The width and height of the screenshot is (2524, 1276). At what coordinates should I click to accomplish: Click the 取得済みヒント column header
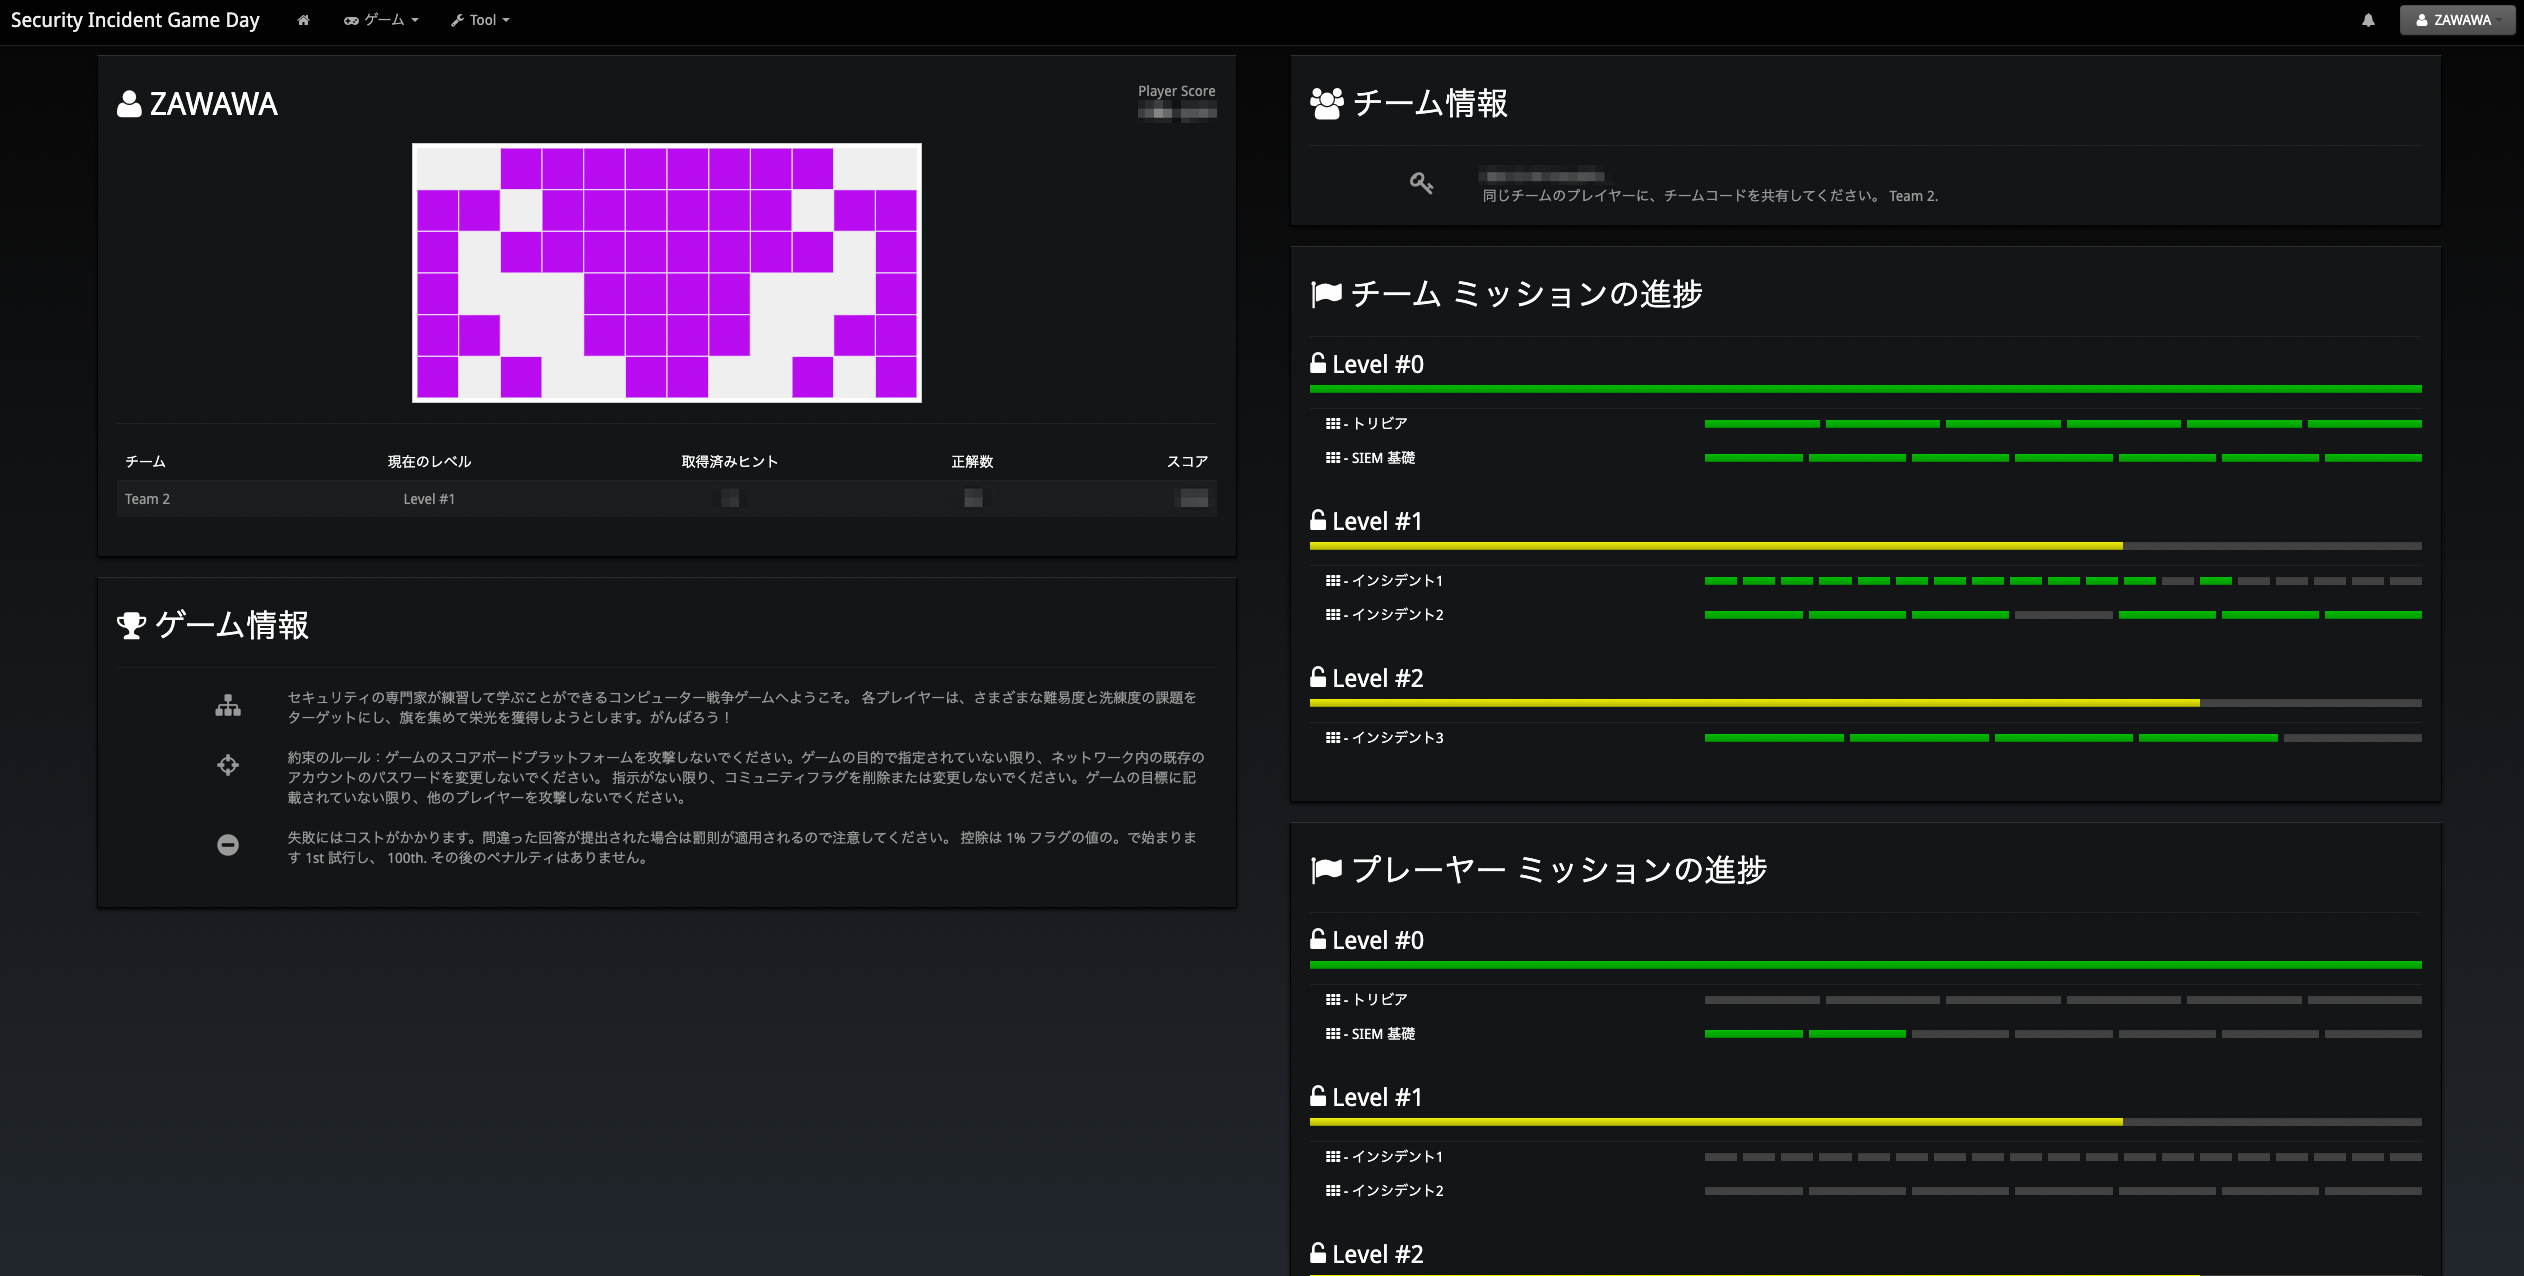(730, 461)
